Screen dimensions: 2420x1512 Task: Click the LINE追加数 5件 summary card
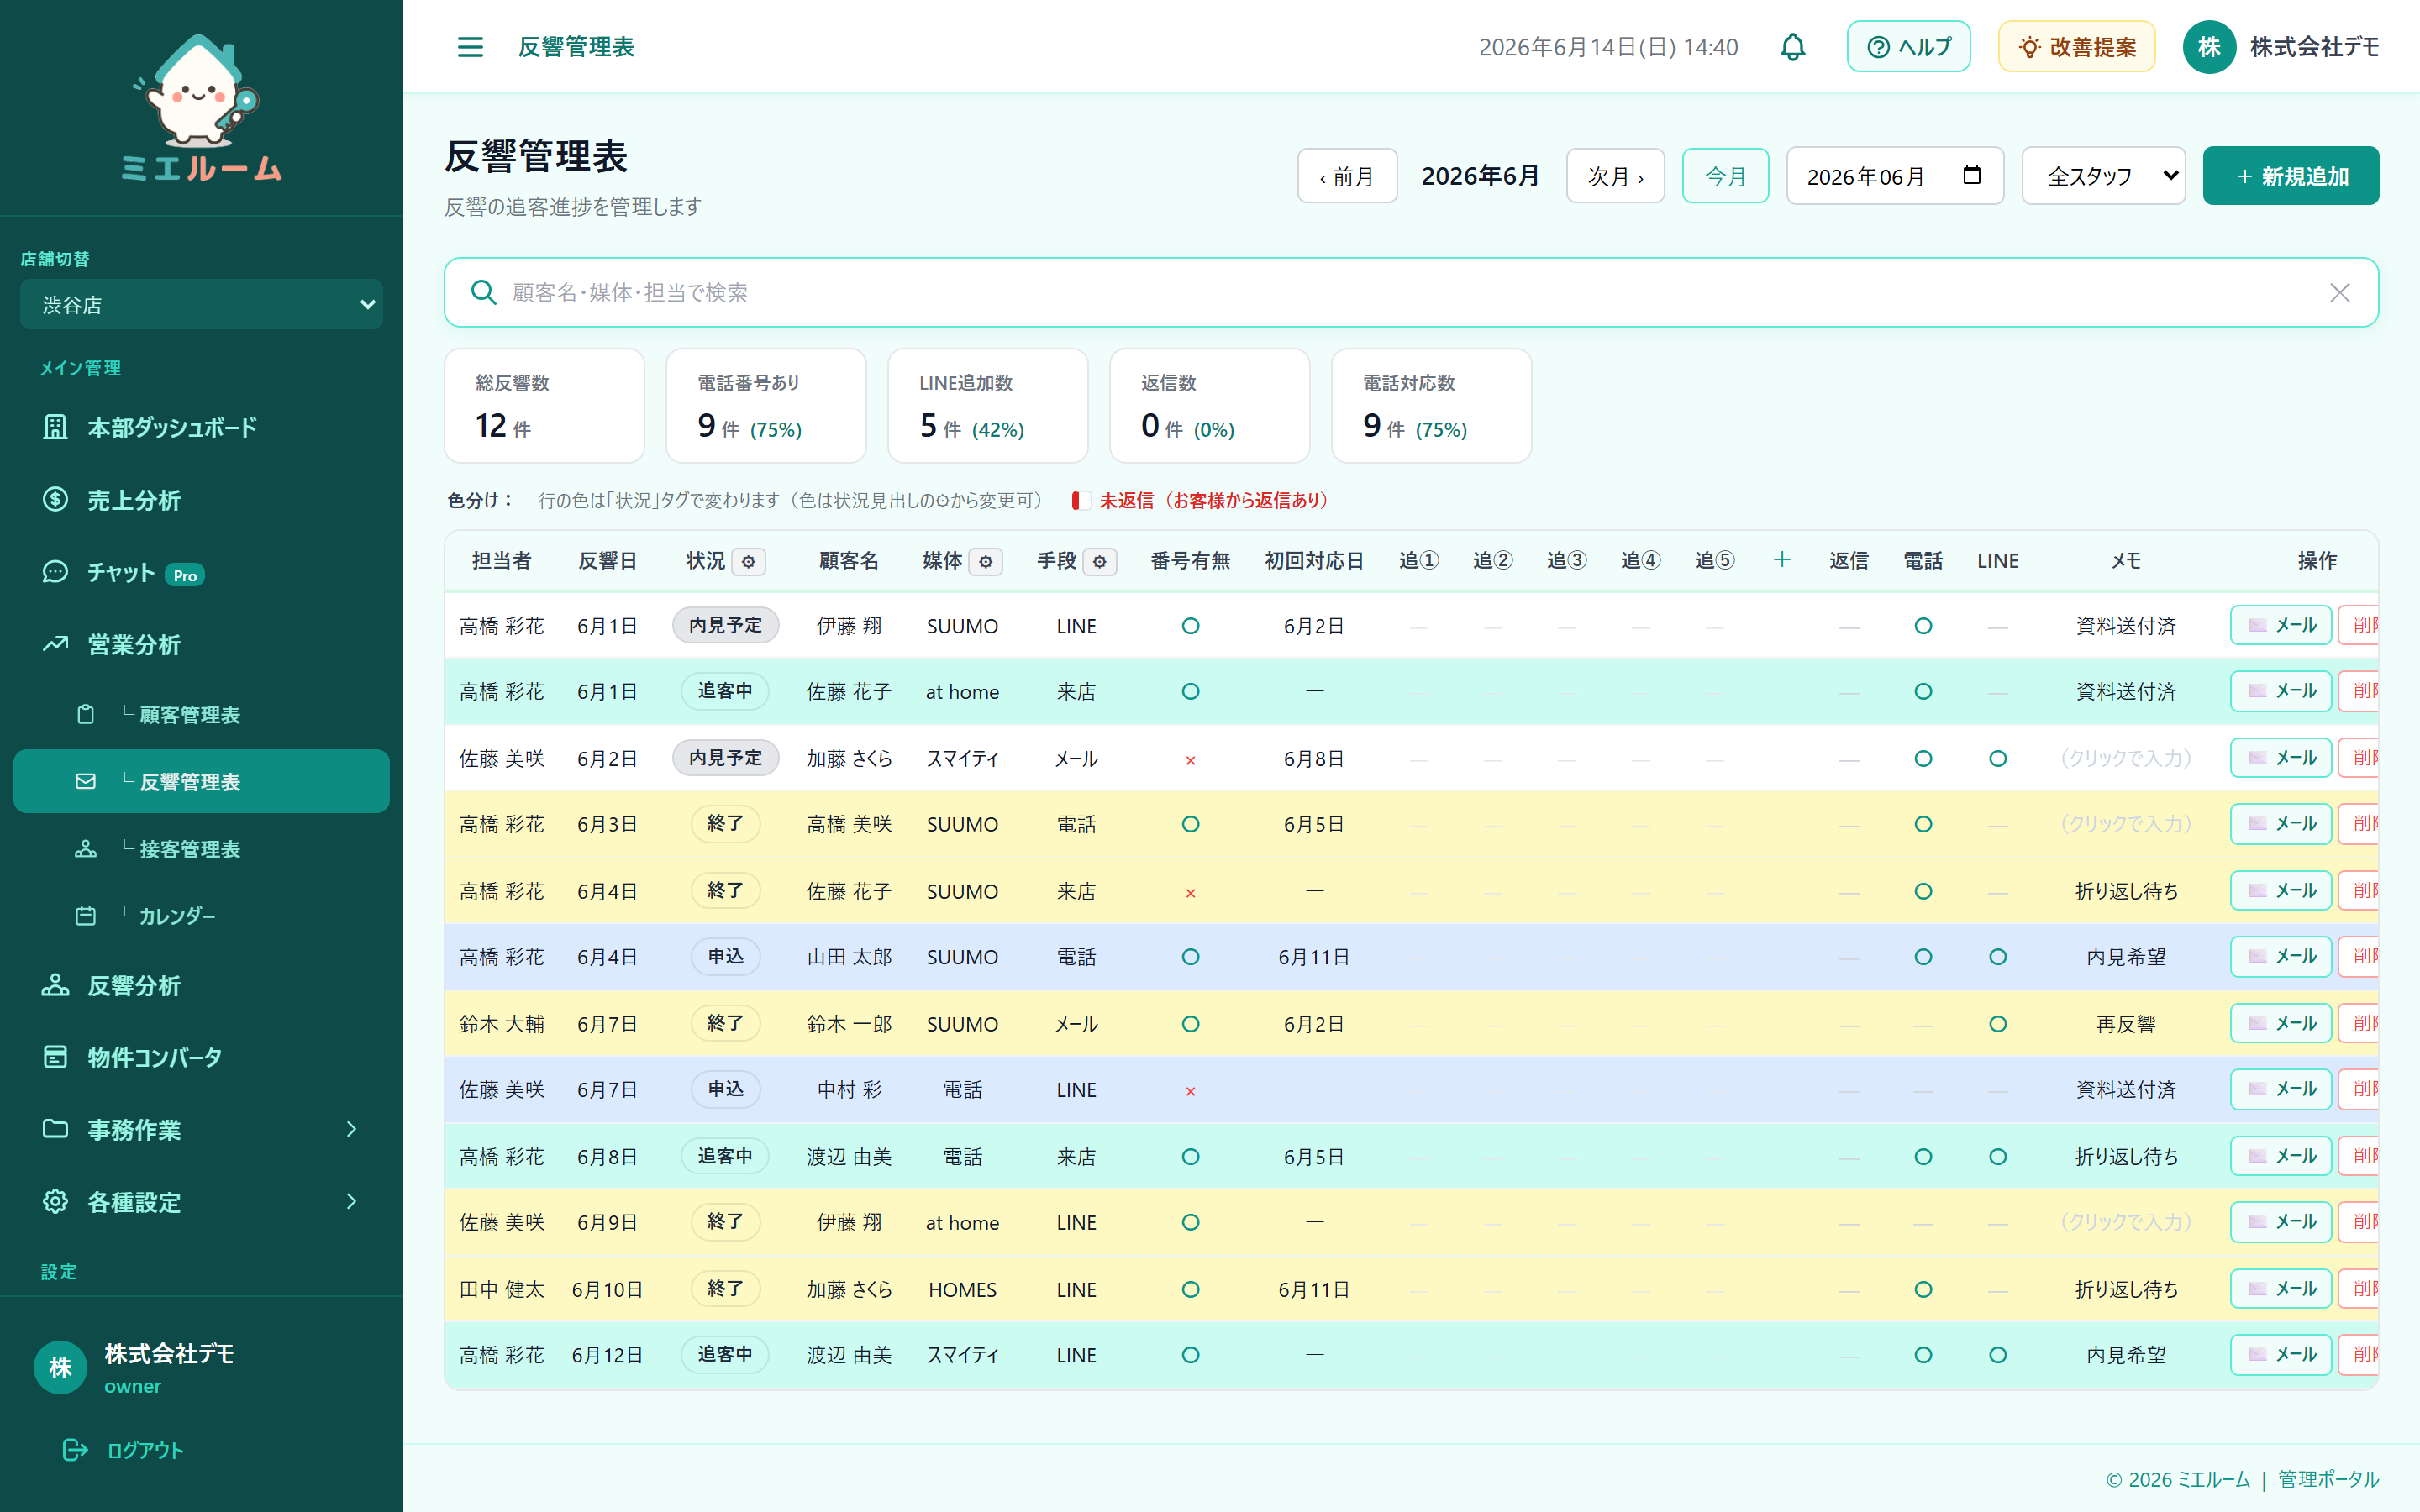click(x=987, y=405)
